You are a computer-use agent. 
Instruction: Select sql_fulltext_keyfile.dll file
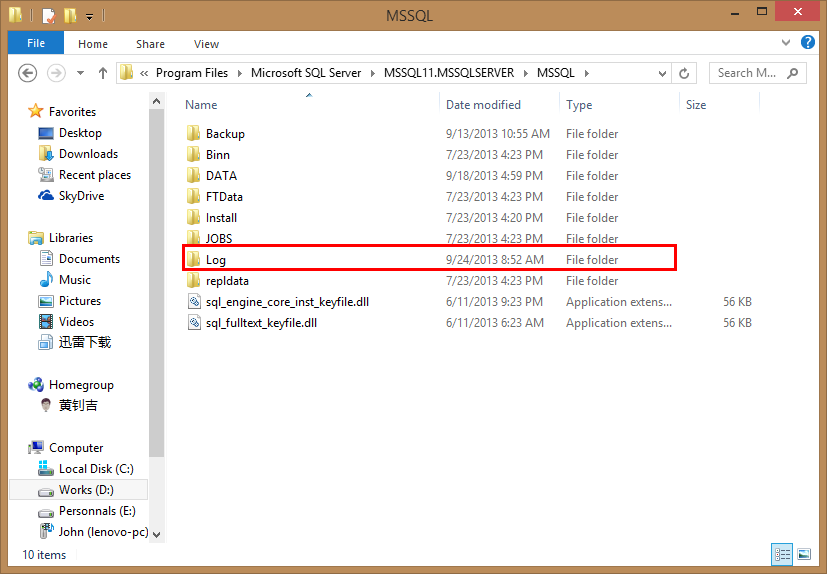[261, 323]
